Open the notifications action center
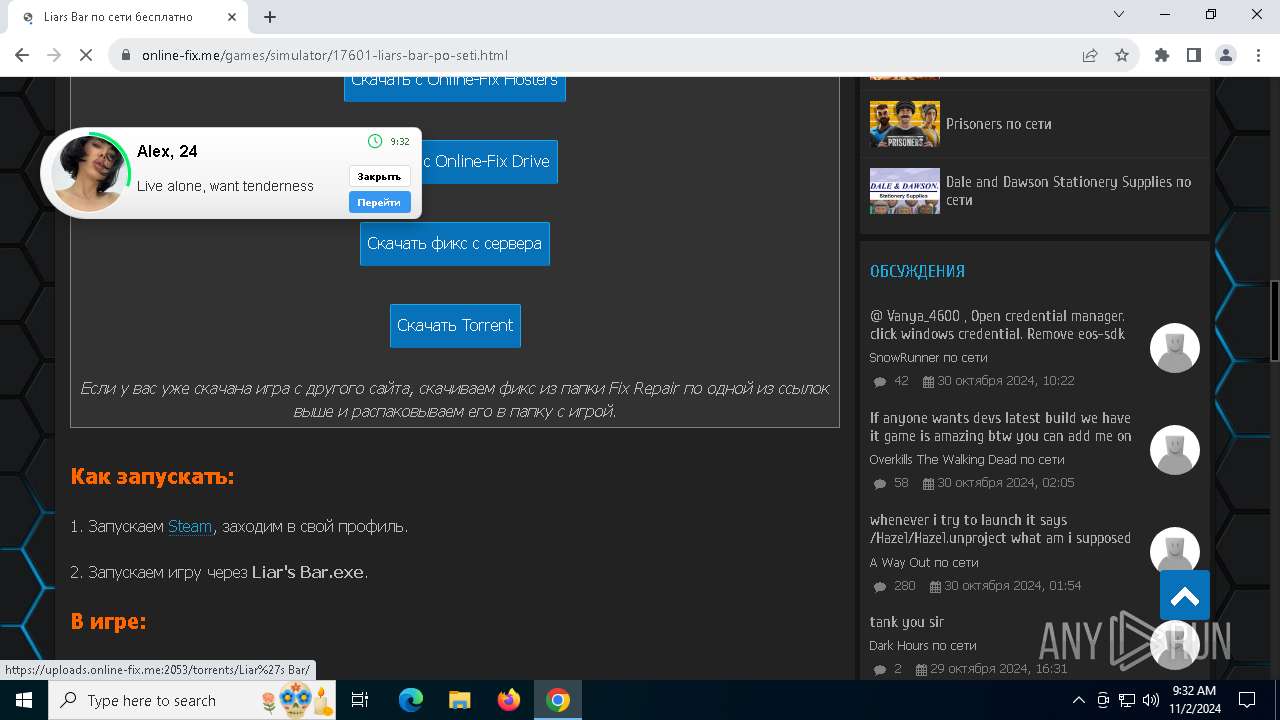 point(1247,700)
